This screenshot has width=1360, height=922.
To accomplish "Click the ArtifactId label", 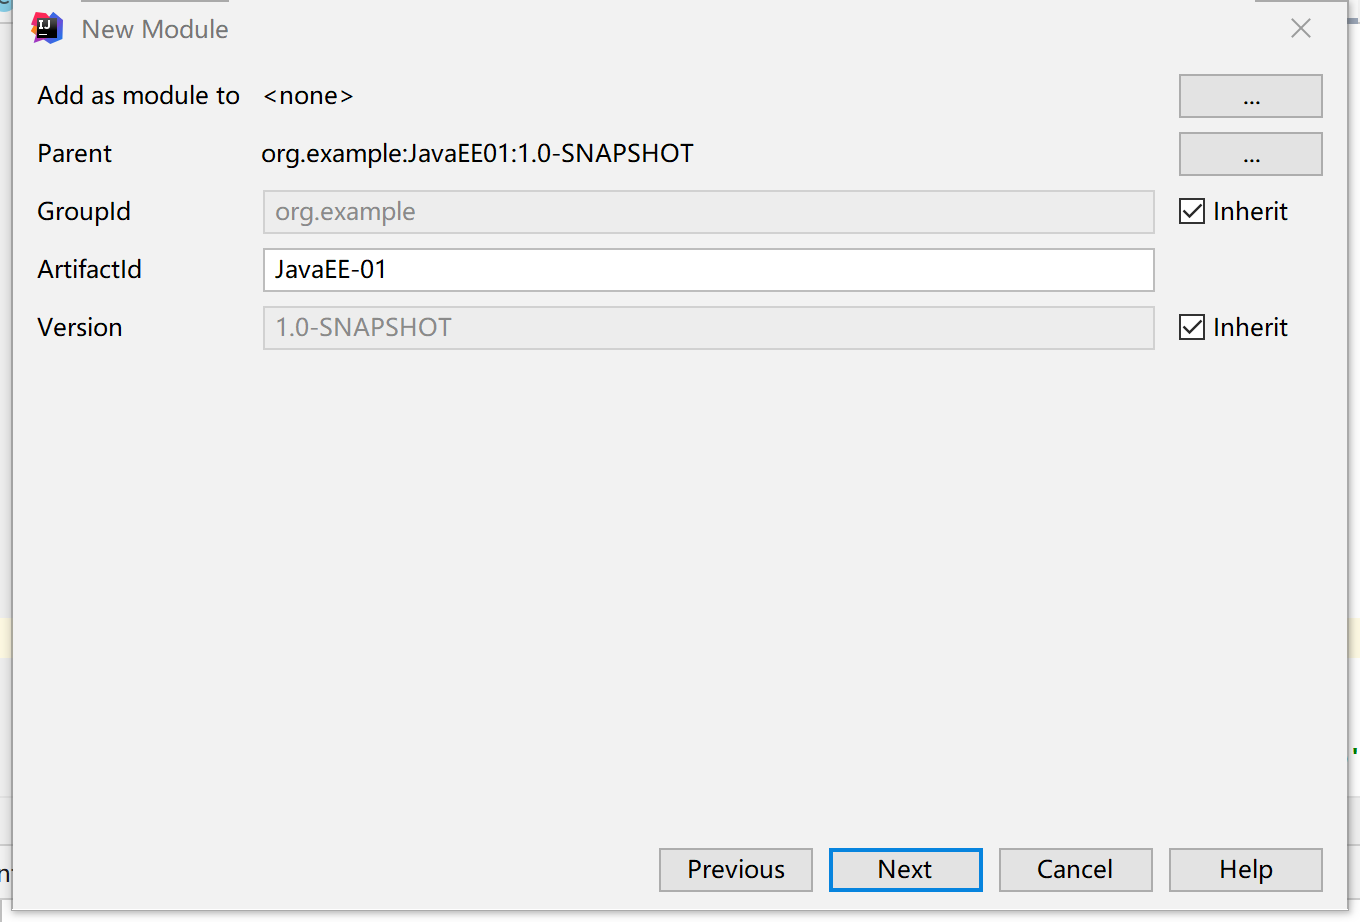I will [x=89, y=270].
